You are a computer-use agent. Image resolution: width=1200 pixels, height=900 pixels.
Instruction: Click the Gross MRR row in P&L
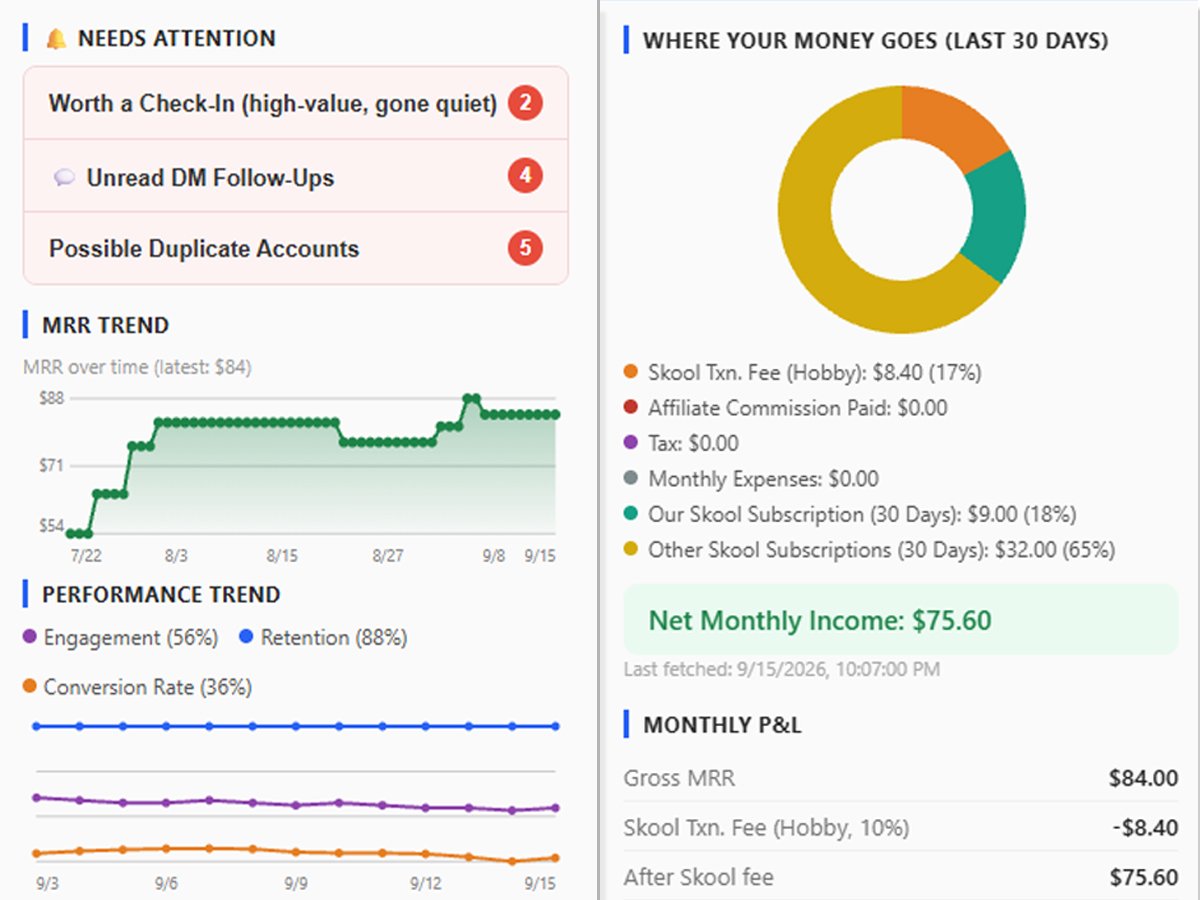[900, 778]
